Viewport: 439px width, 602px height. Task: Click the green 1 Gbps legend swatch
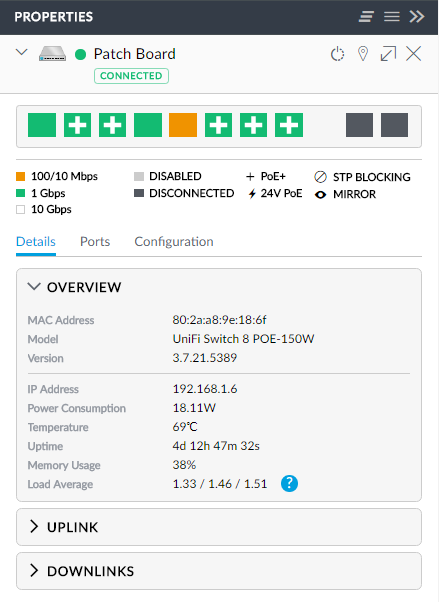point(20,193)
